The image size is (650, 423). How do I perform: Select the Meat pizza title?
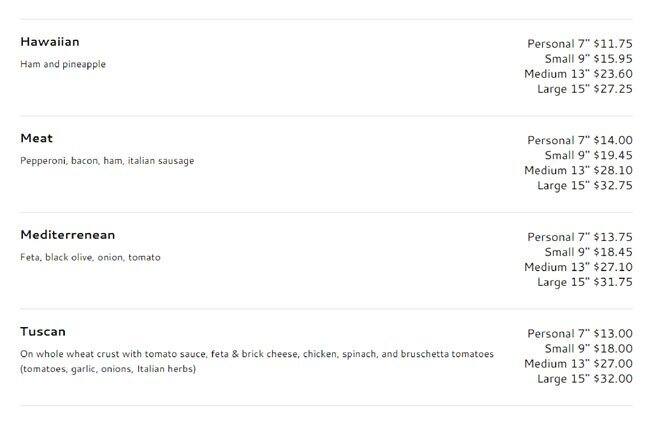(x=37, y=138)
